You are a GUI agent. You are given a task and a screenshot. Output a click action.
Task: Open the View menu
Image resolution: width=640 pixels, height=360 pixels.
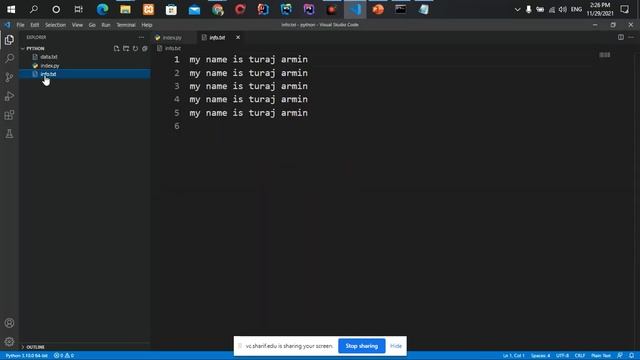pyautogui.click(x=77, y=25)
